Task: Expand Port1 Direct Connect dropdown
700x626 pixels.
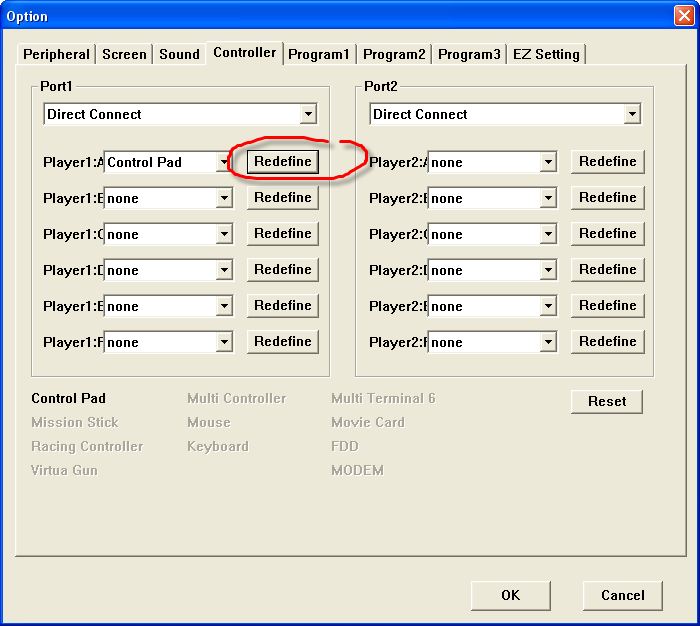Action: [308, 114]
